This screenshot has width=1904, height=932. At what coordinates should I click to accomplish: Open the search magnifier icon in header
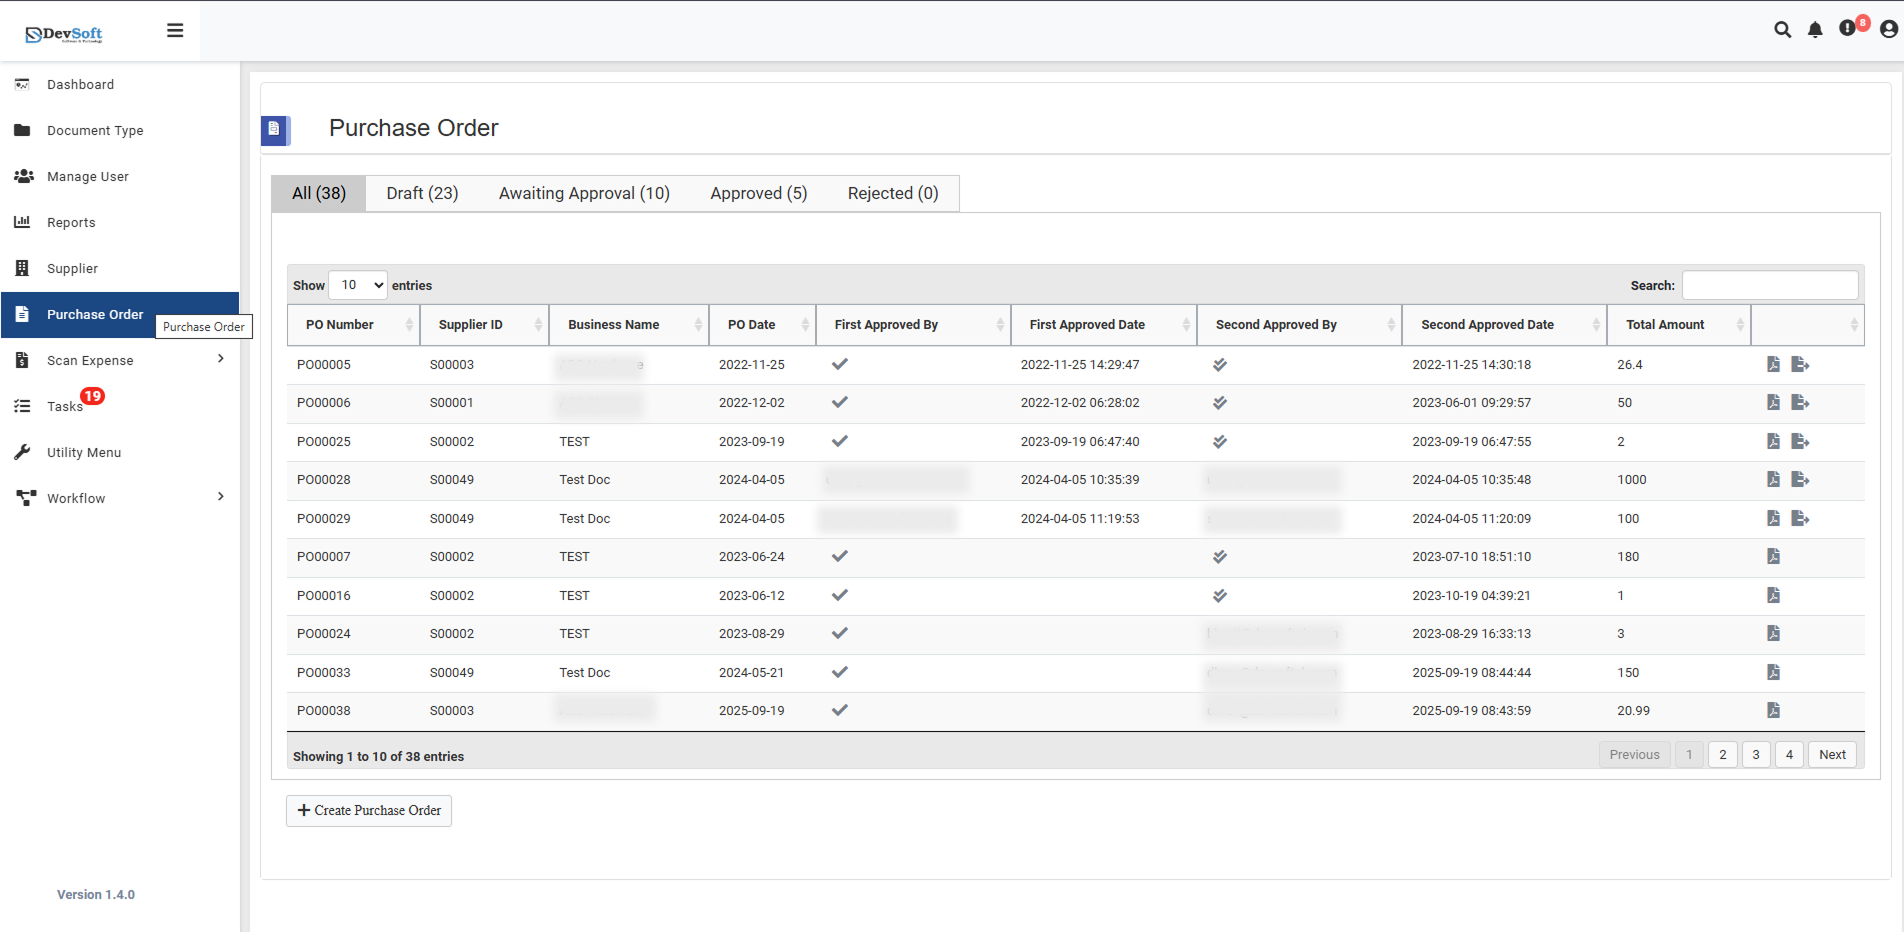click(1782, 30)
